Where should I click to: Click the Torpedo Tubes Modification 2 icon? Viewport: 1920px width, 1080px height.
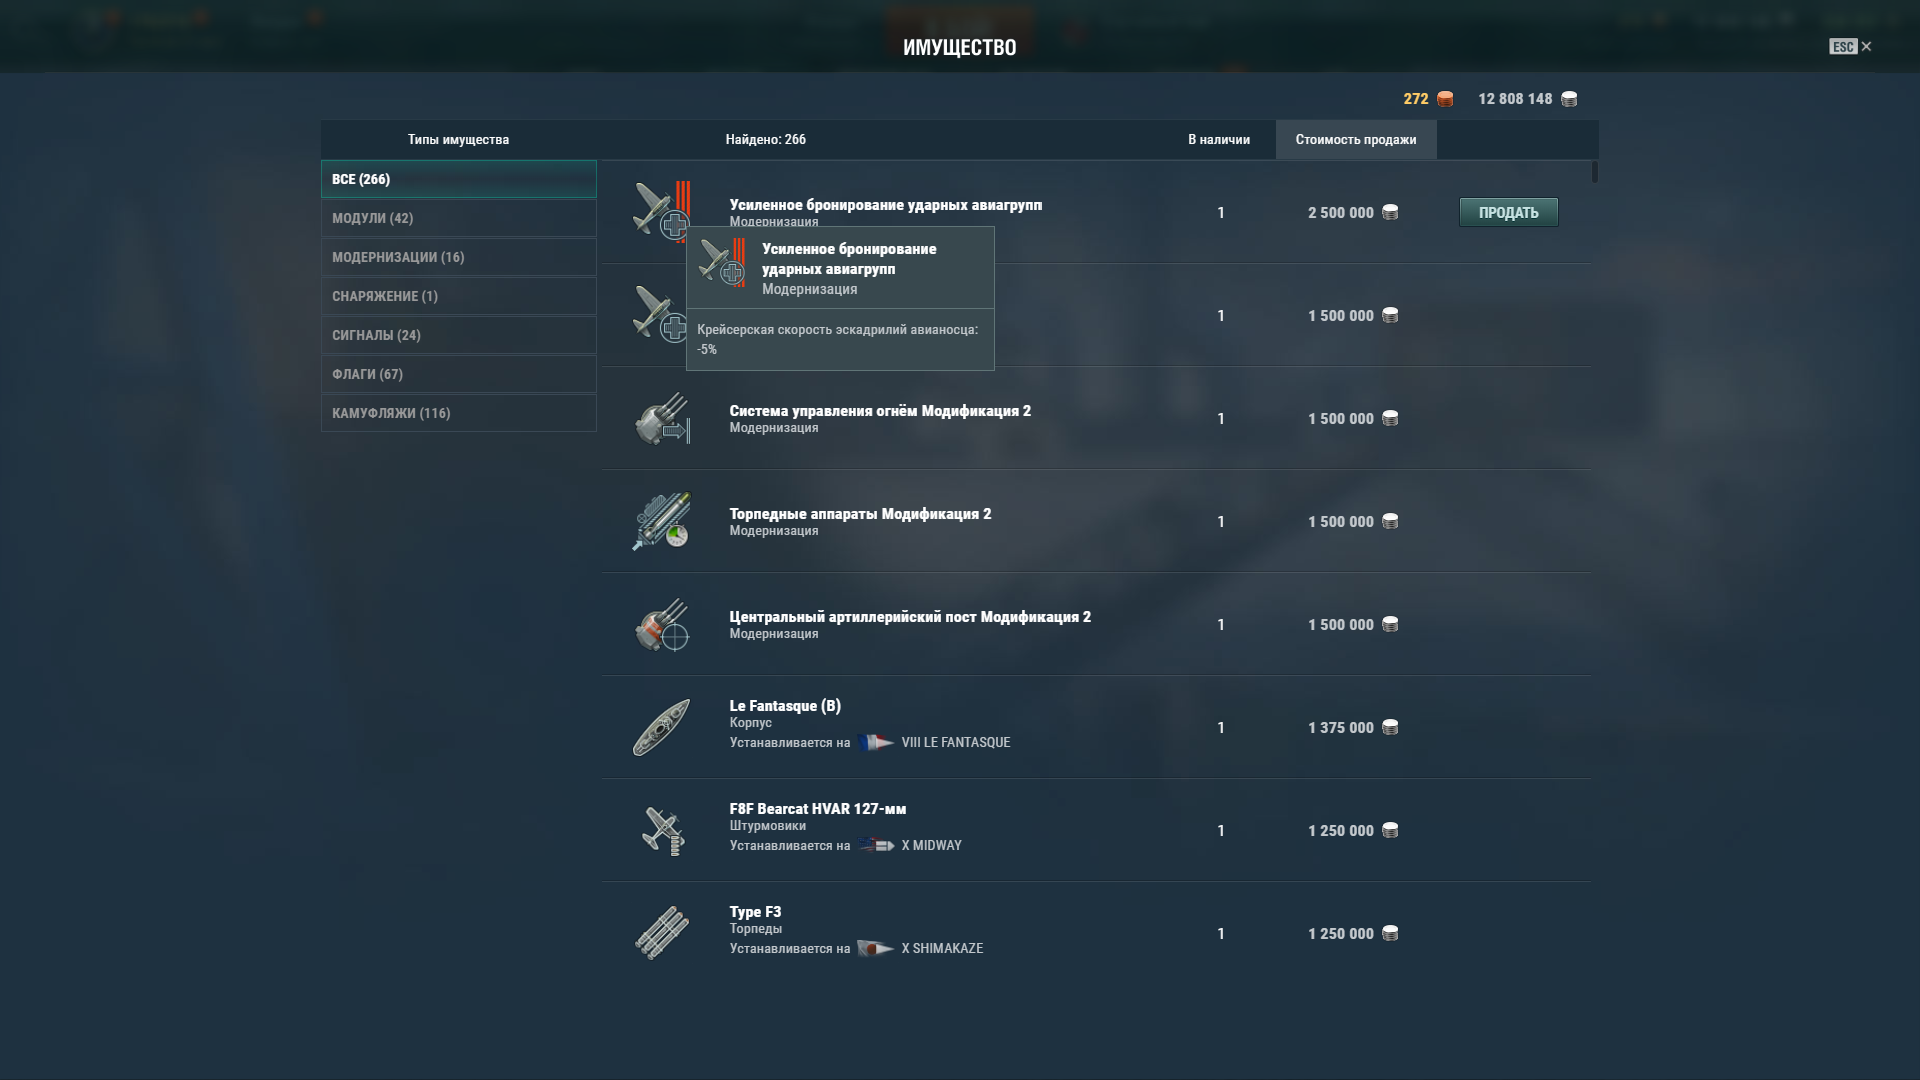coord(662,521)
